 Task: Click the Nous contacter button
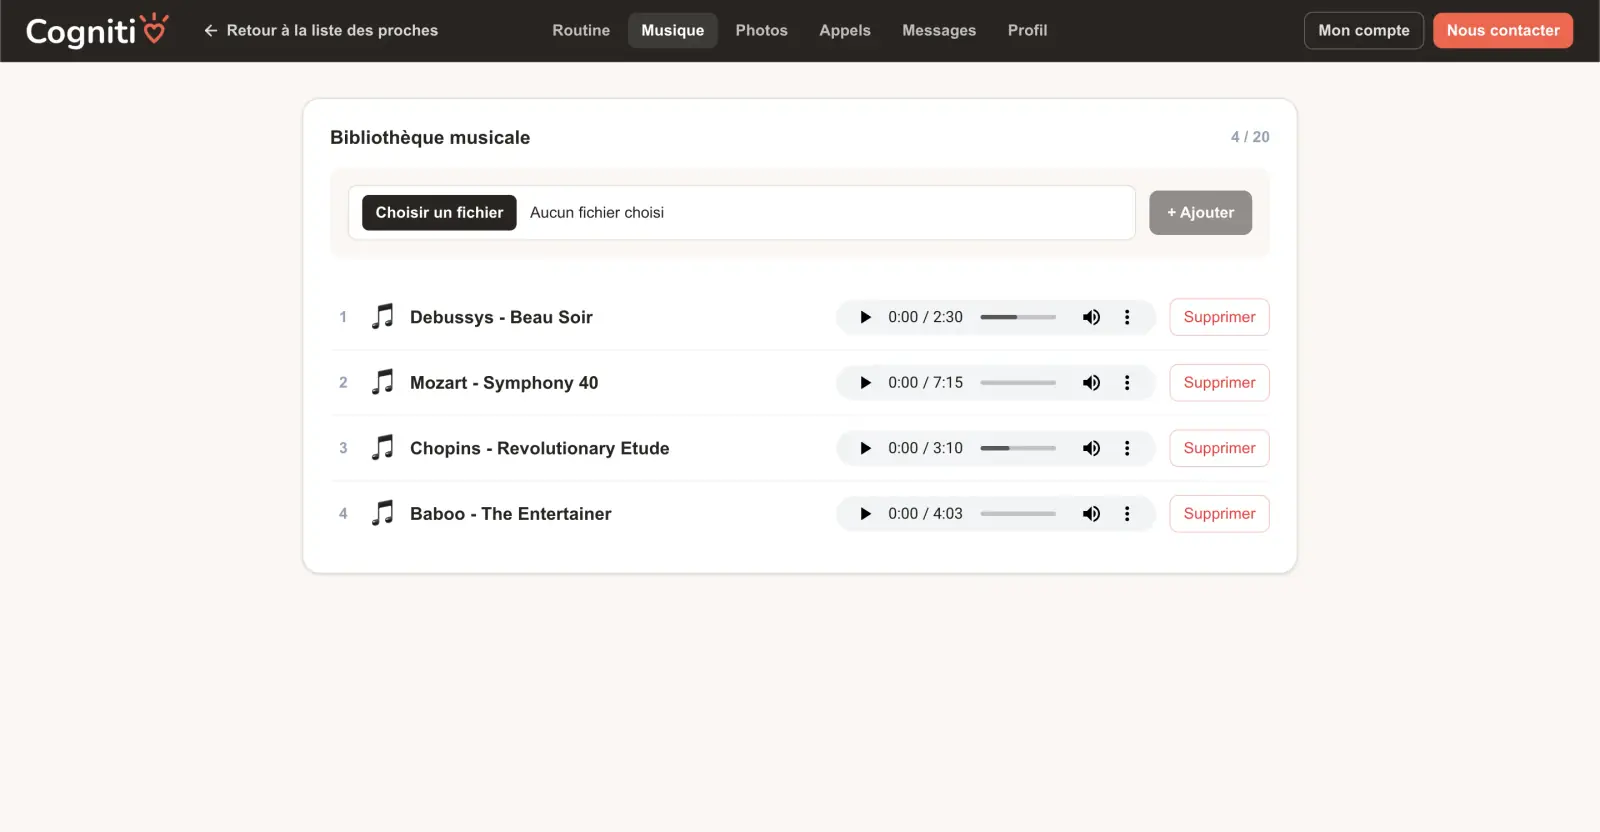click(1503, 30)
